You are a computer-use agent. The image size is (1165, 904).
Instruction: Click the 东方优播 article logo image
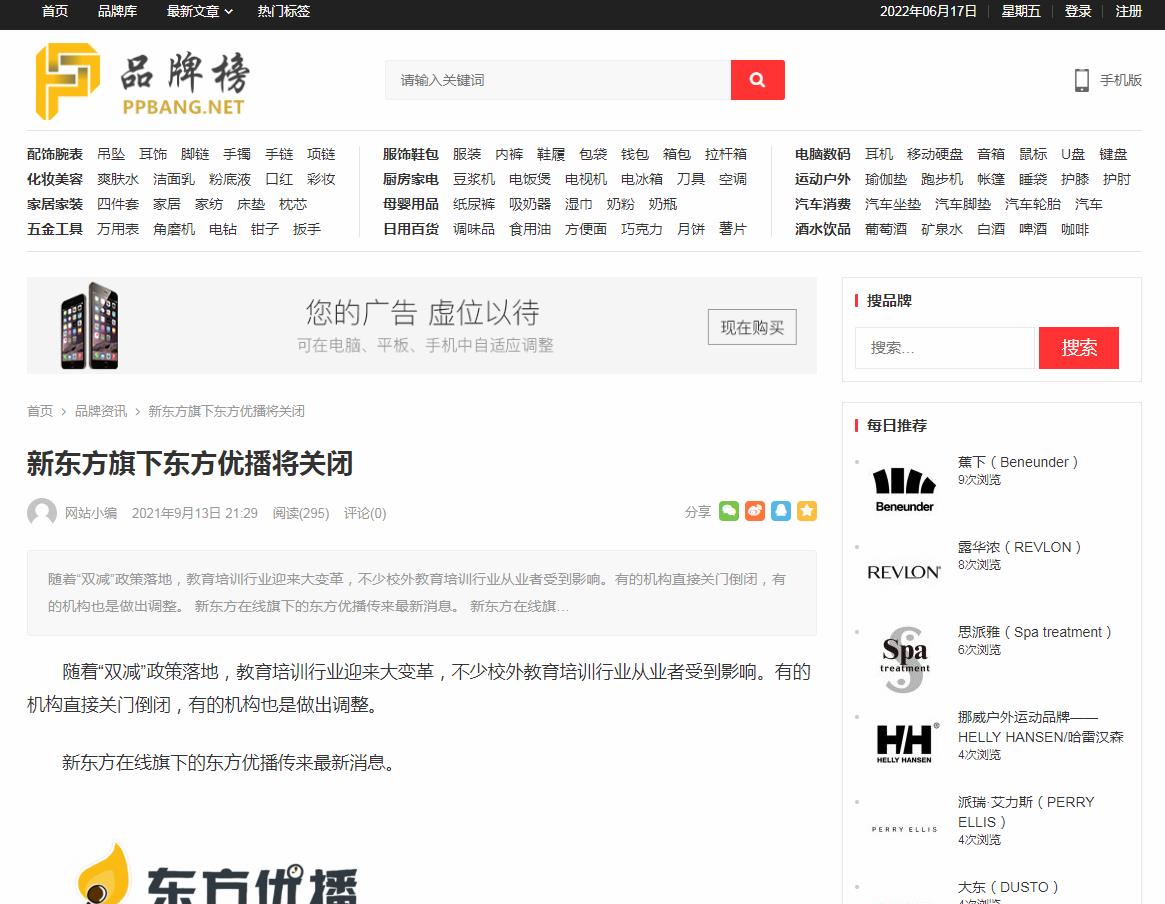216,874
